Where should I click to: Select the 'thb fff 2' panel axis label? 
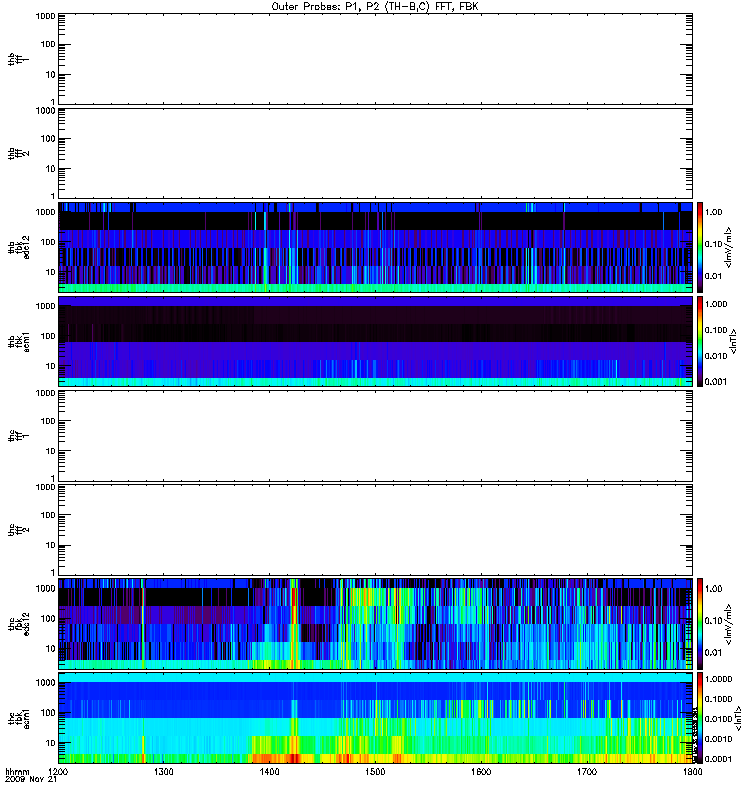pyautogui.click(x=18, y=154)
